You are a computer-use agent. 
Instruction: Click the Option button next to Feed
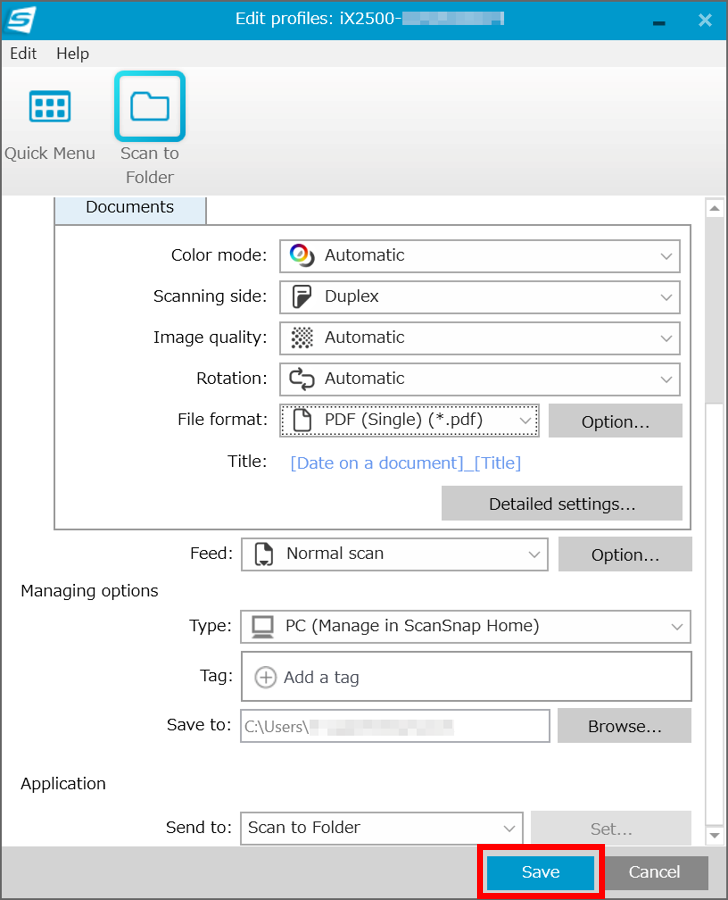(625, 554)
